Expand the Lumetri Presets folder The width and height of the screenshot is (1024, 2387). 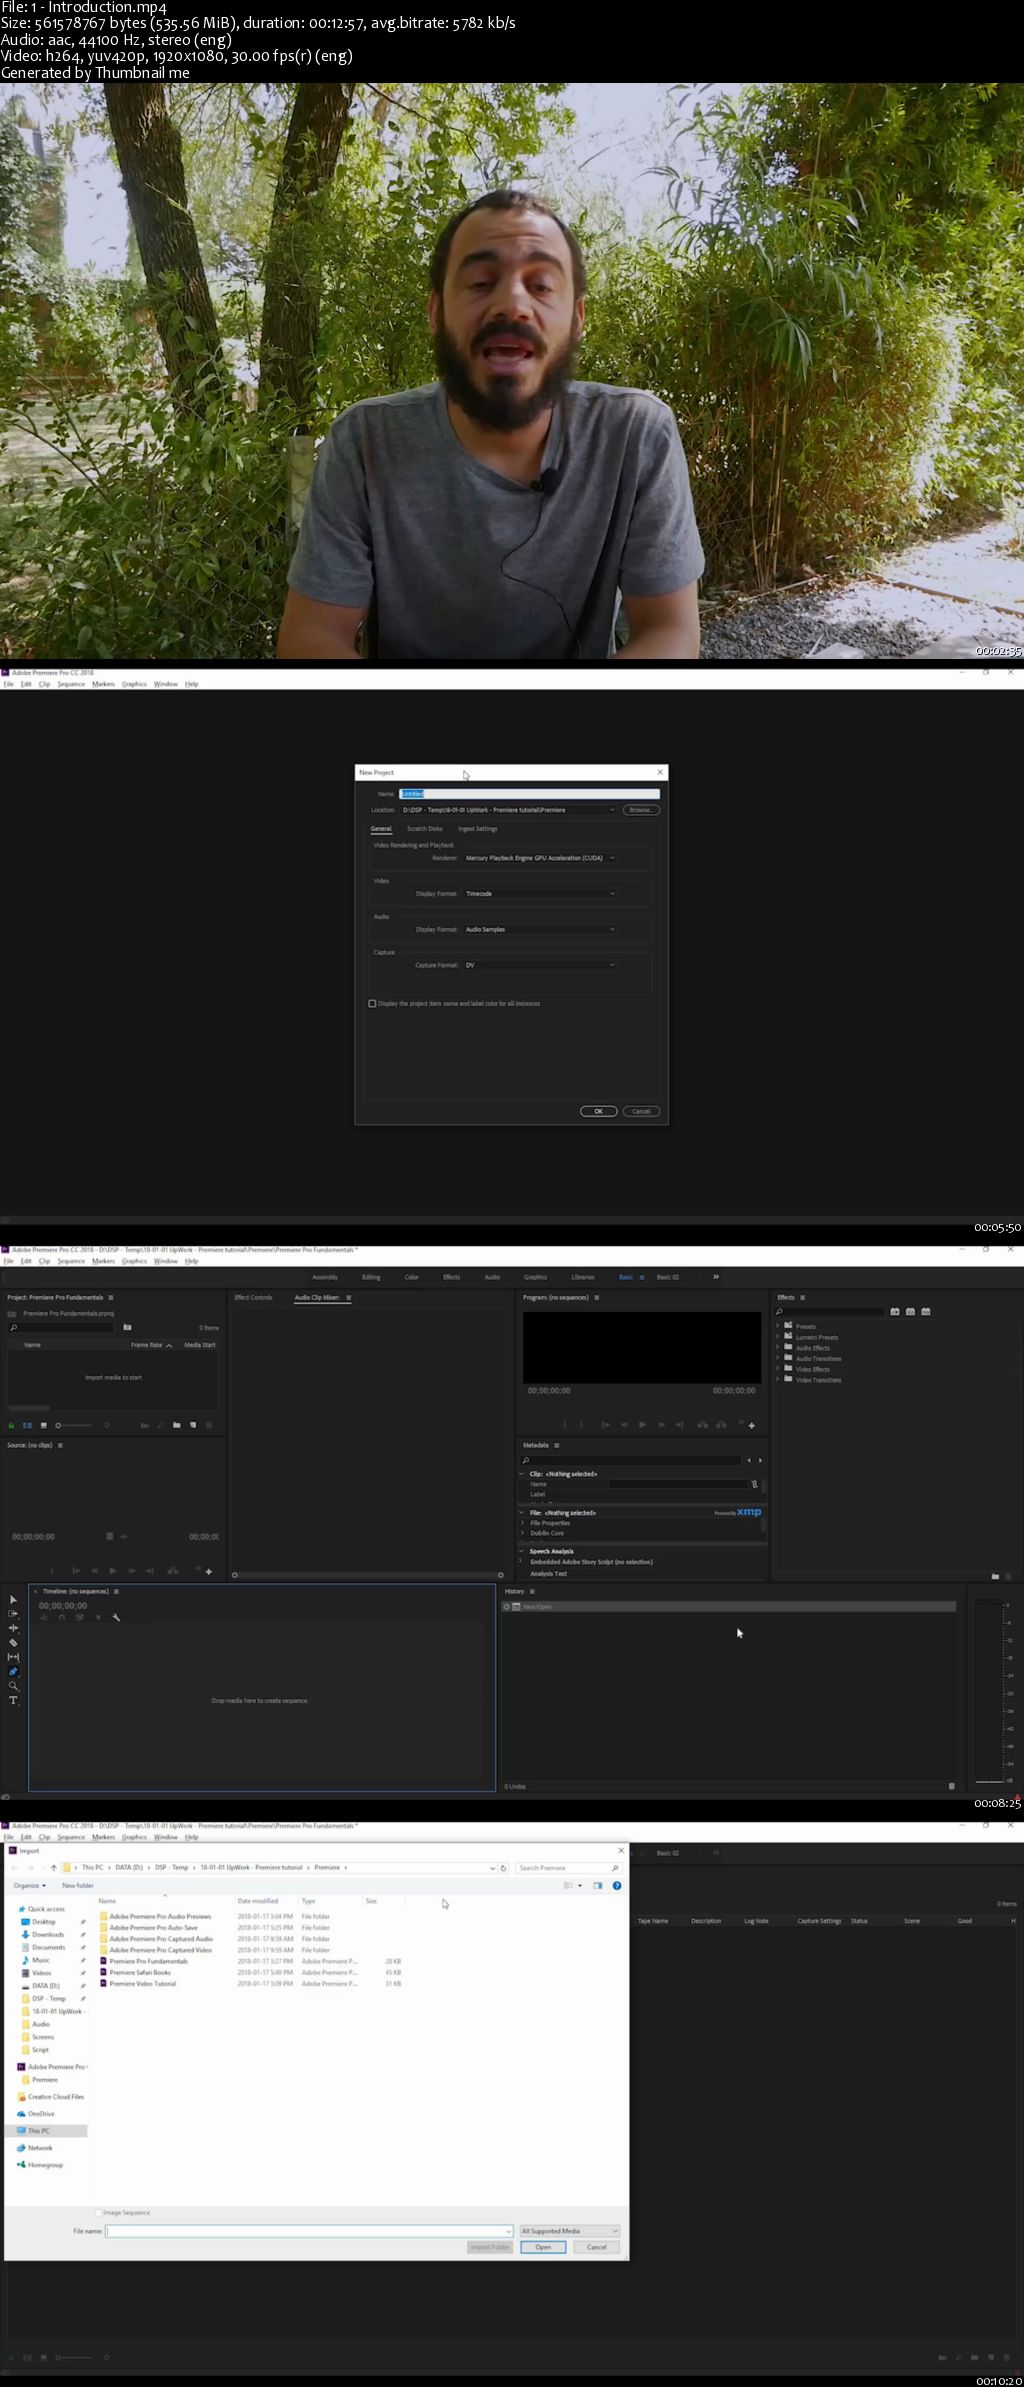click(778, 1337)
